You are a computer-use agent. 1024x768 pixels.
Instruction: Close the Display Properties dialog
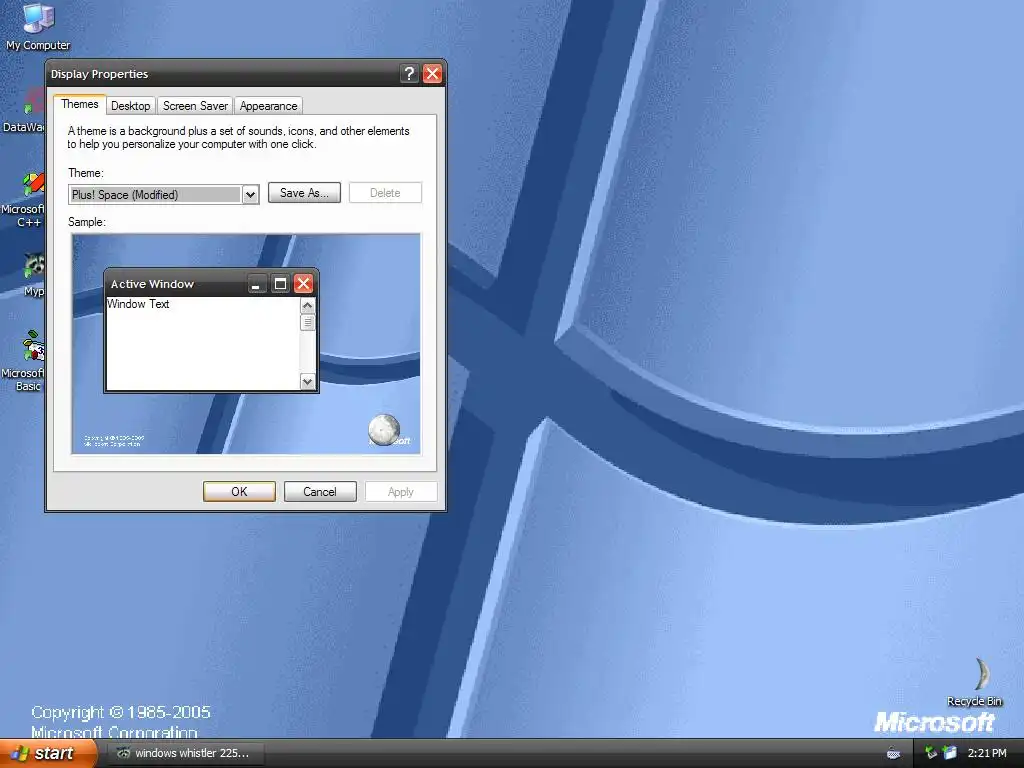pos(432,74)
